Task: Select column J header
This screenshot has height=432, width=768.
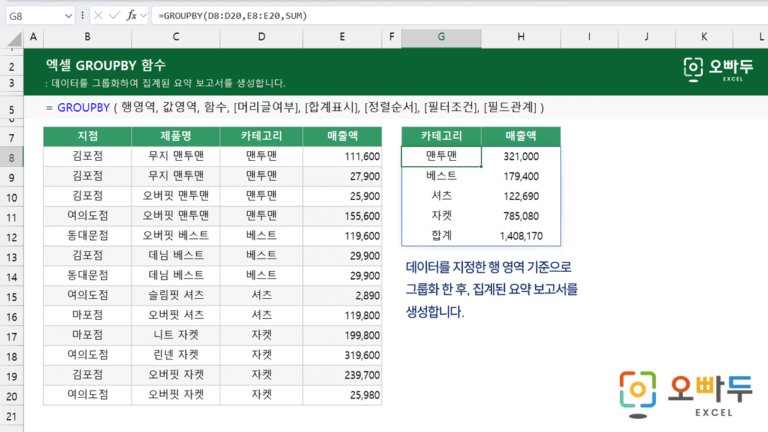Action: (x=647, y=37)
